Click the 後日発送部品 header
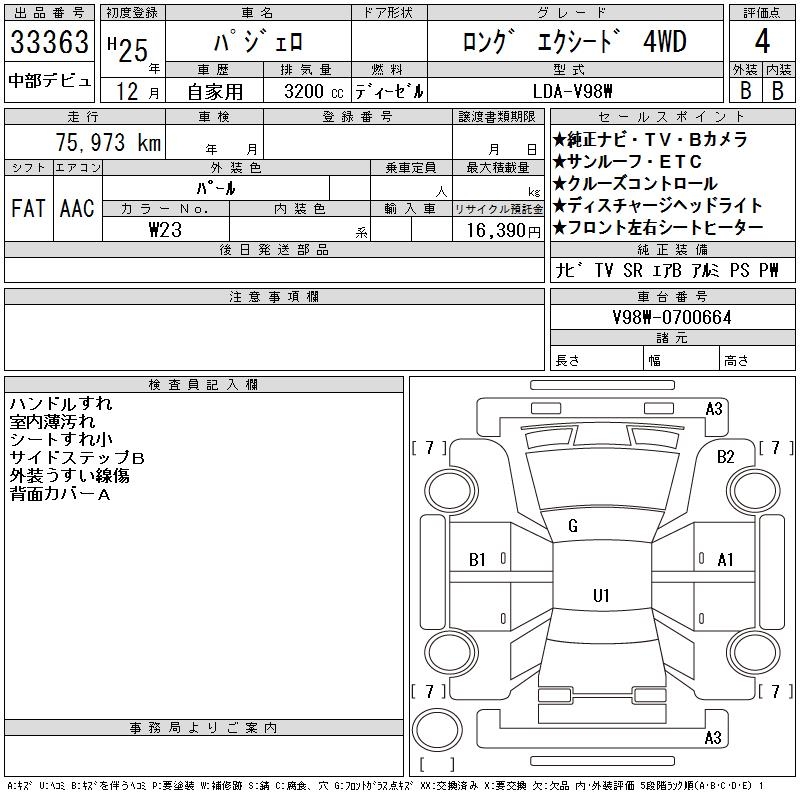Image resolution: width=800 pixels, height=800 pixels. click(x=274, y=249)
